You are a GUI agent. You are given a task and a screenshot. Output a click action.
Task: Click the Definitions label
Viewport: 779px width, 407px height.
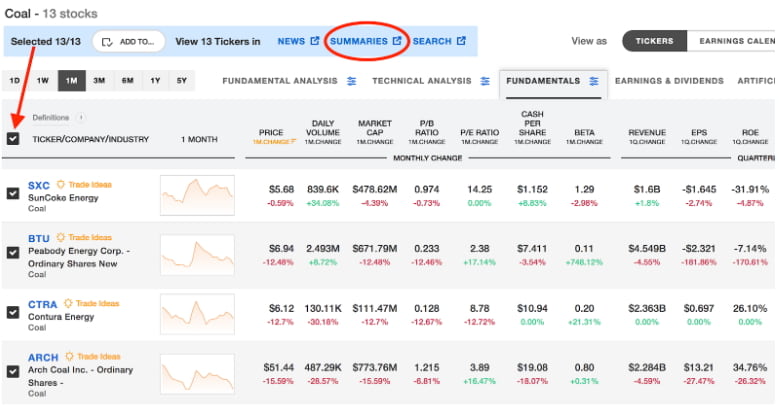point(51,118)
